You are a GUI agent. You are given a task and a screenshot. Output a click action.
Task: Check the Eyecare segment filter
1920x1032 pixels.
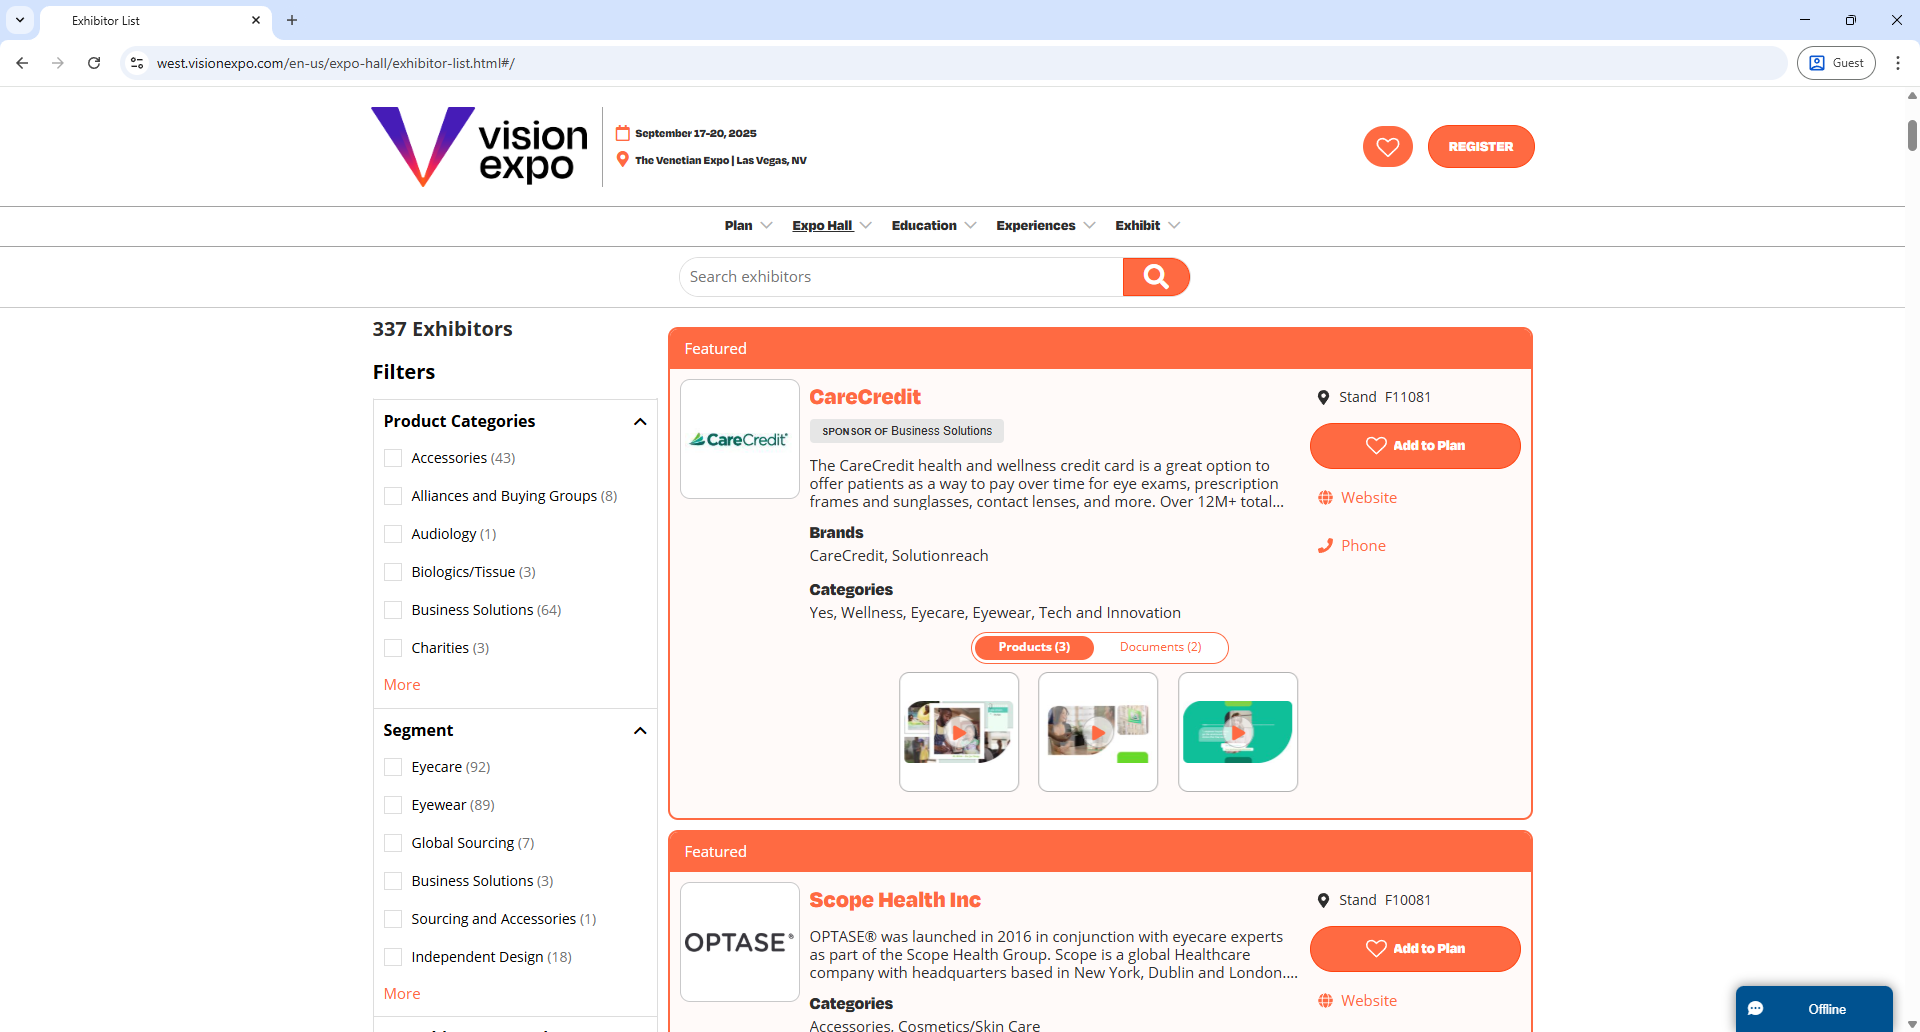point(393,767)
